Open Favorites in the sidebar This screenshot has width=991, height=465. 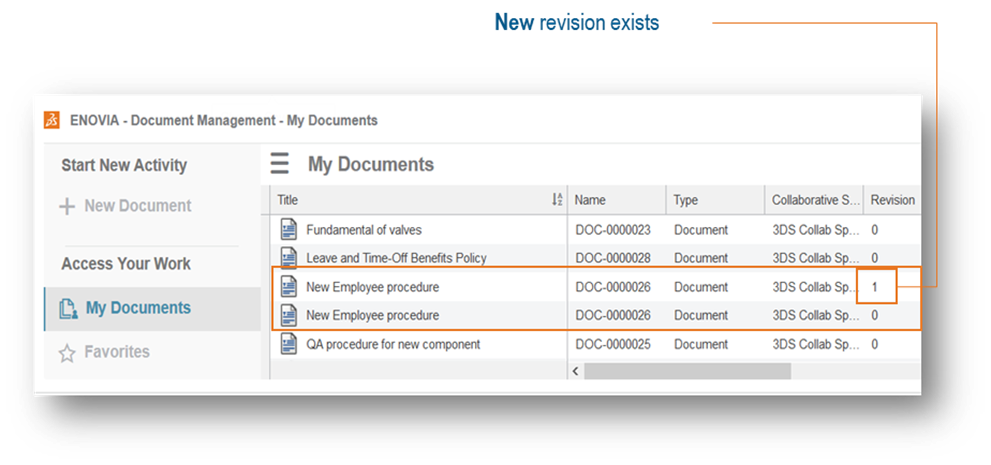point(117,352)
